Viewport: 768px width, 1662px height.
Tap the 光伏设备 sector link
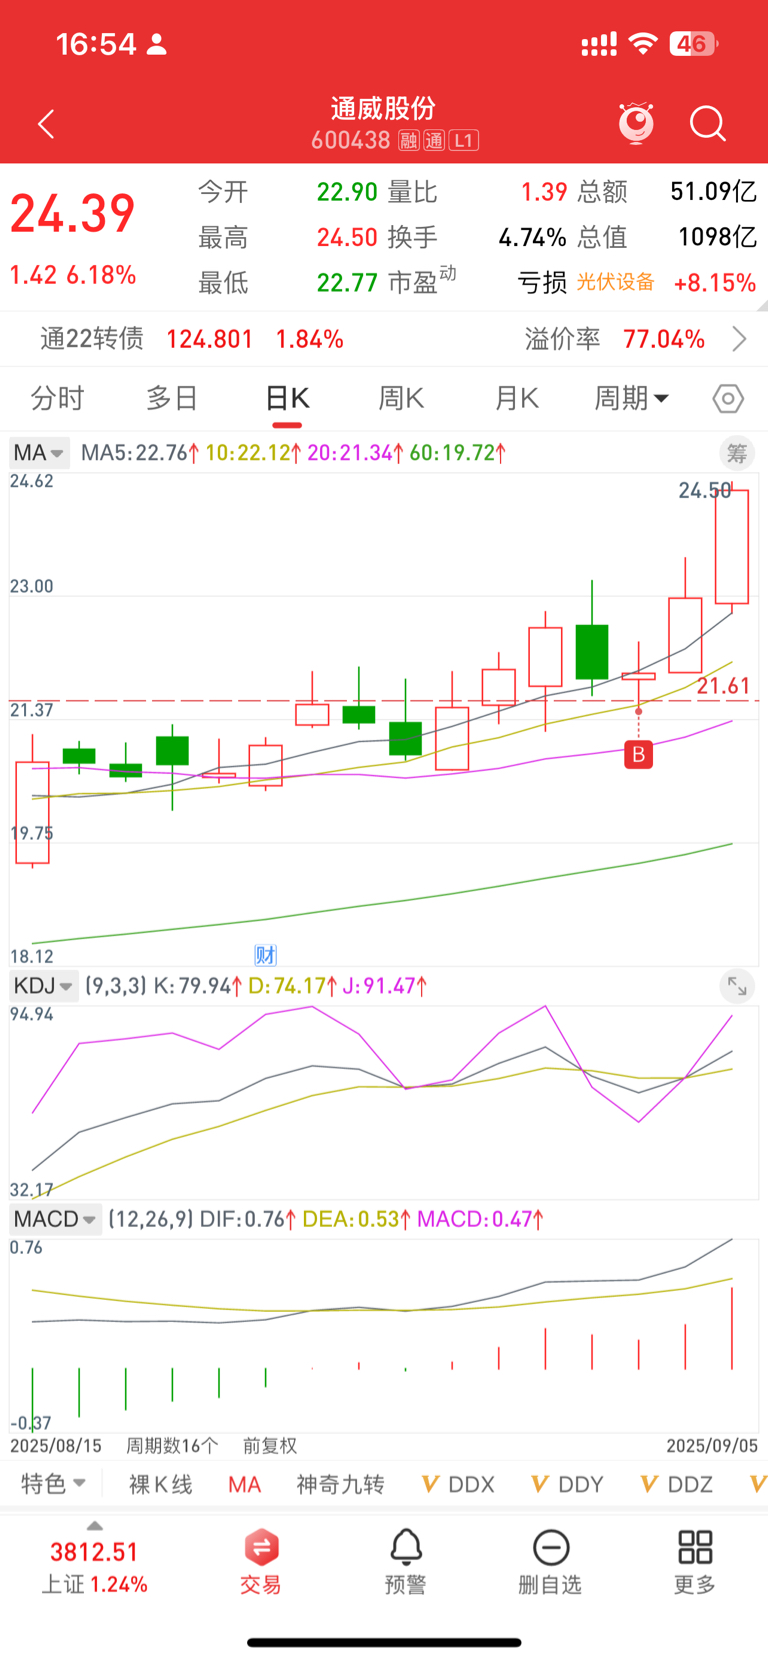coord(615,282)
